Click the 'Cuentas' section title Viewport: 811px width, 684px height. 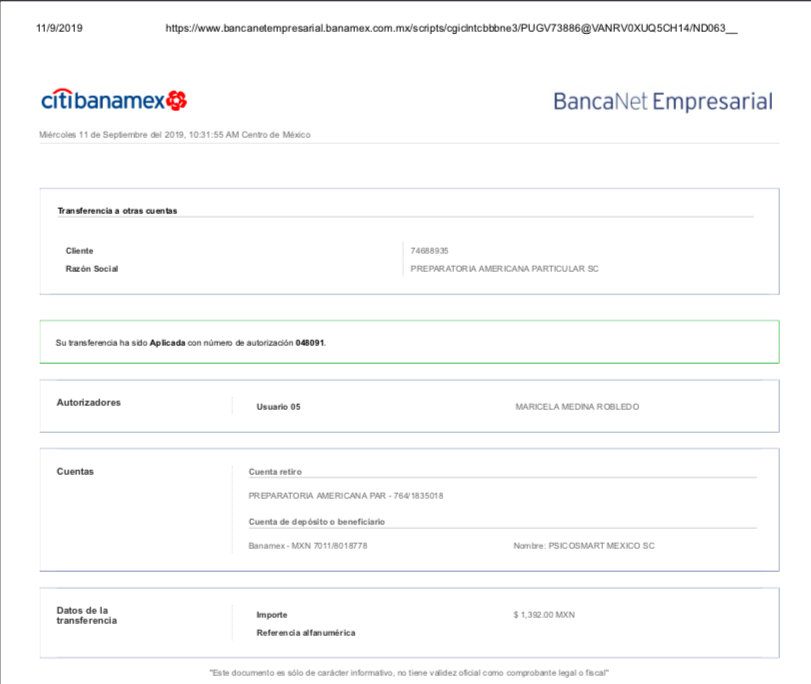[75, 471]
